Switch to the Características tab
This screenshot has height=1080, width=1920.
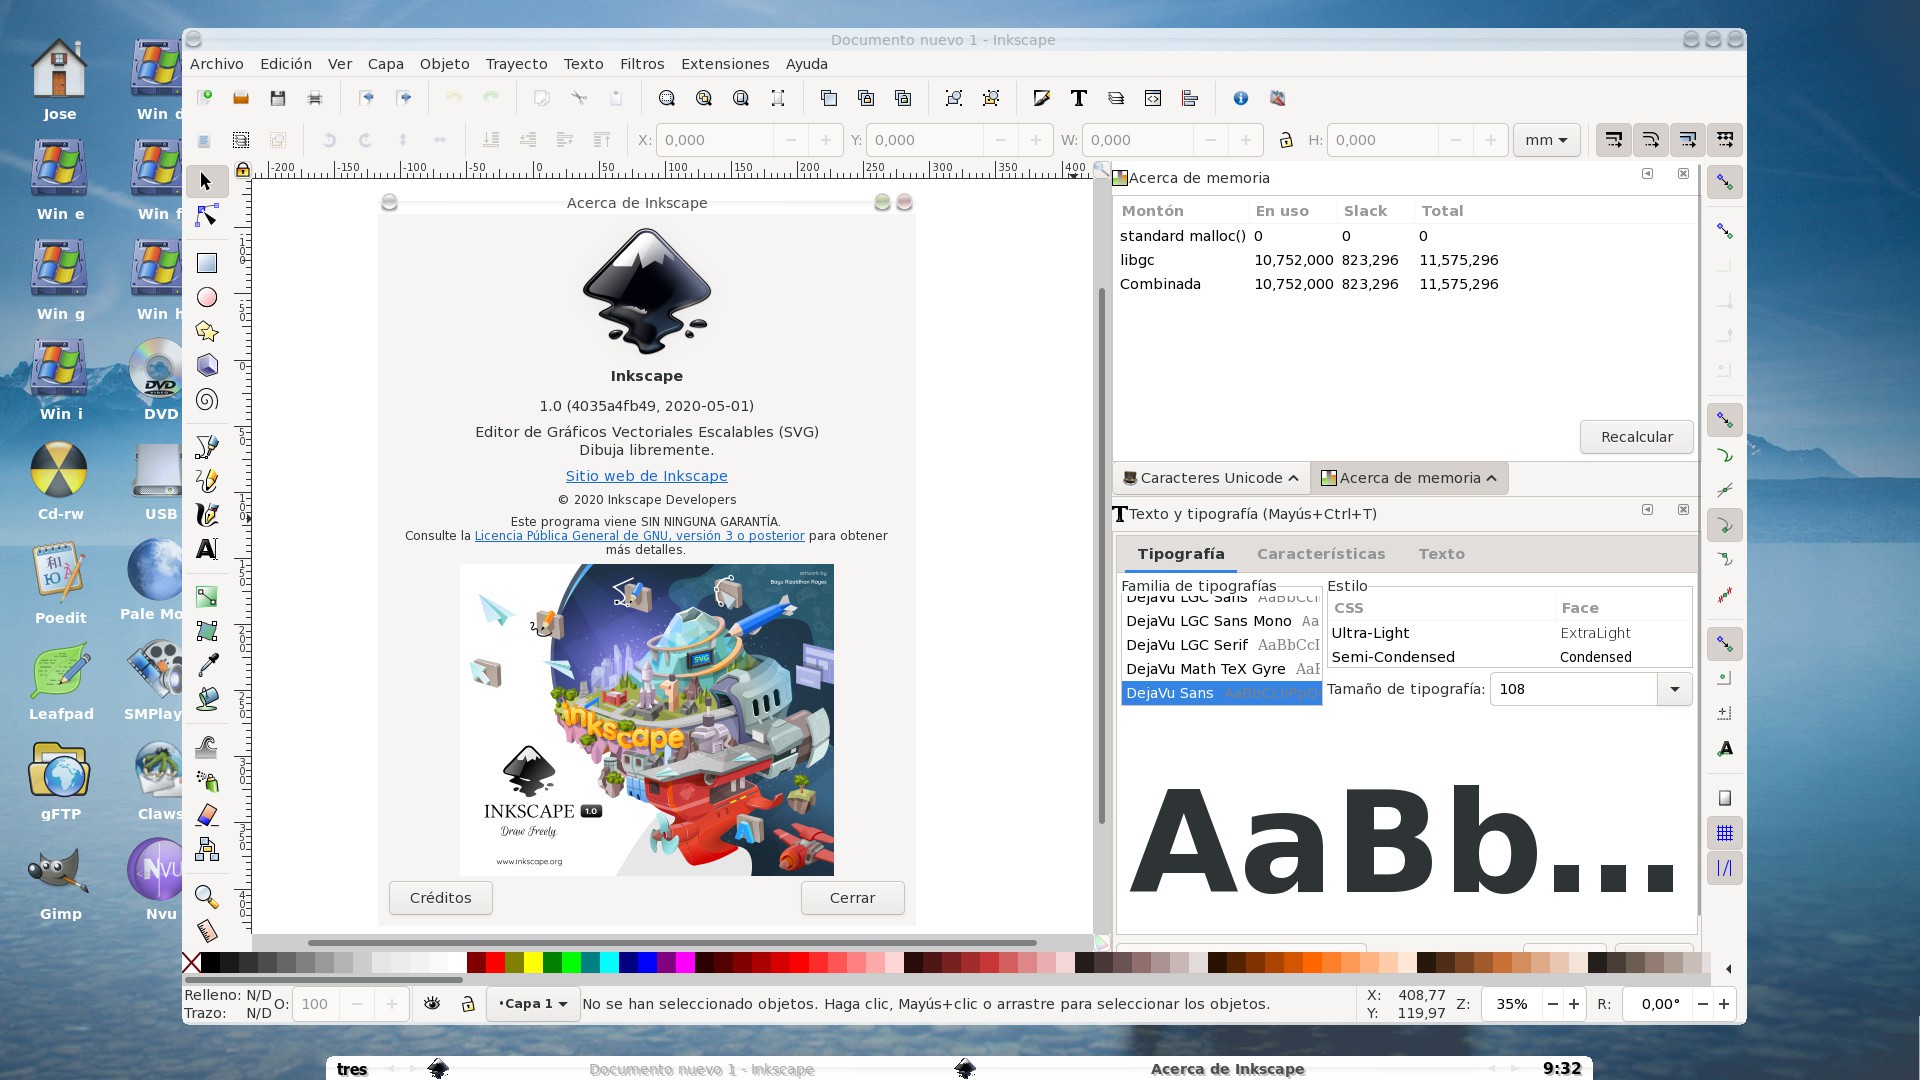1320,554
